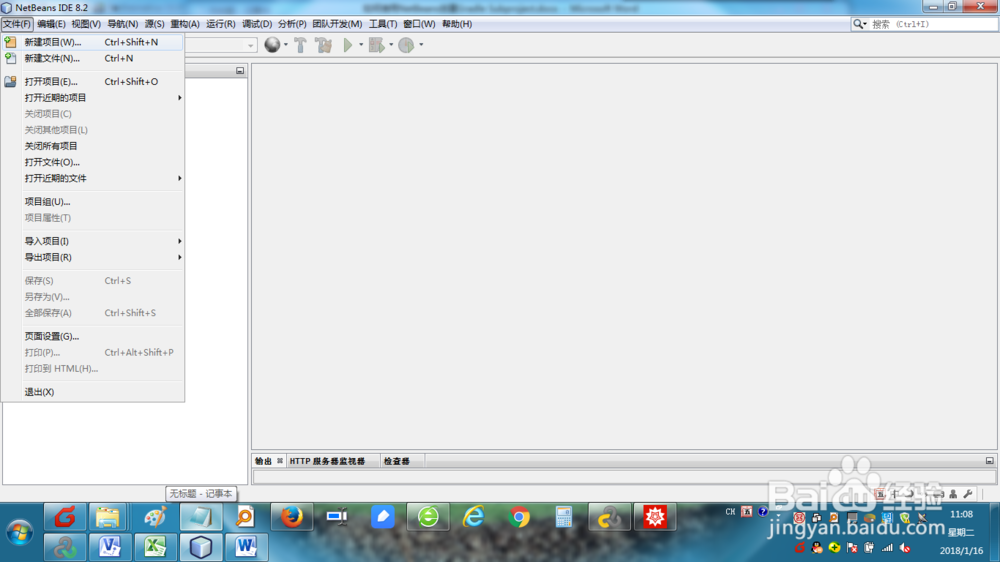Click the browser globe toolbar icon
Screen dimensions: 1000x562
click(x=272, y=45)
